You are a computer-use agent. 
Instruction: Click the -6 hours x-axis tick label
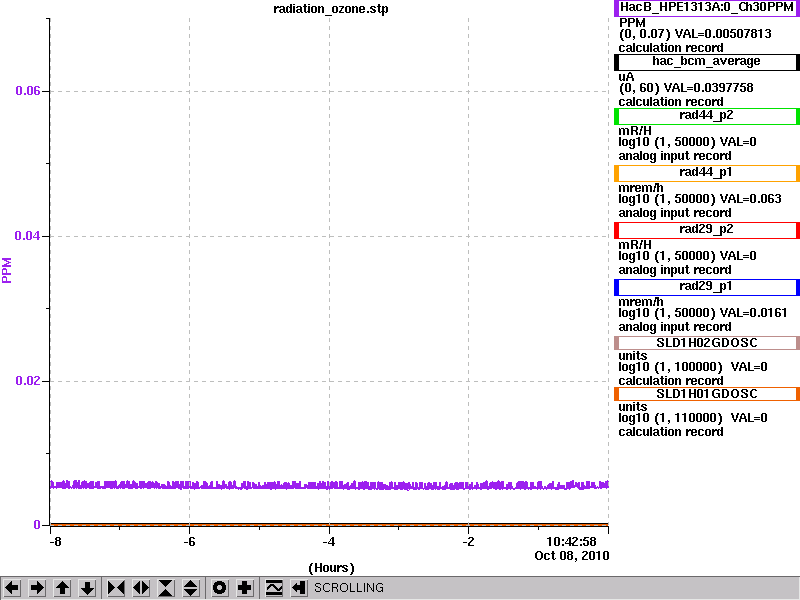pyautogui.click(x=189, y=542)
